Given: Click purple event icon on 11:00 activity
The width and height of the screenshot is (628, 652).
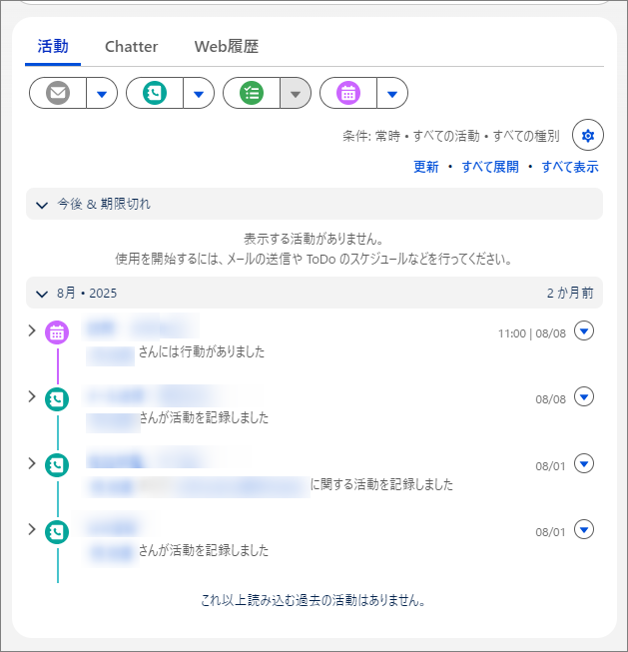Looking at the screenshot, I should (58, 333).
